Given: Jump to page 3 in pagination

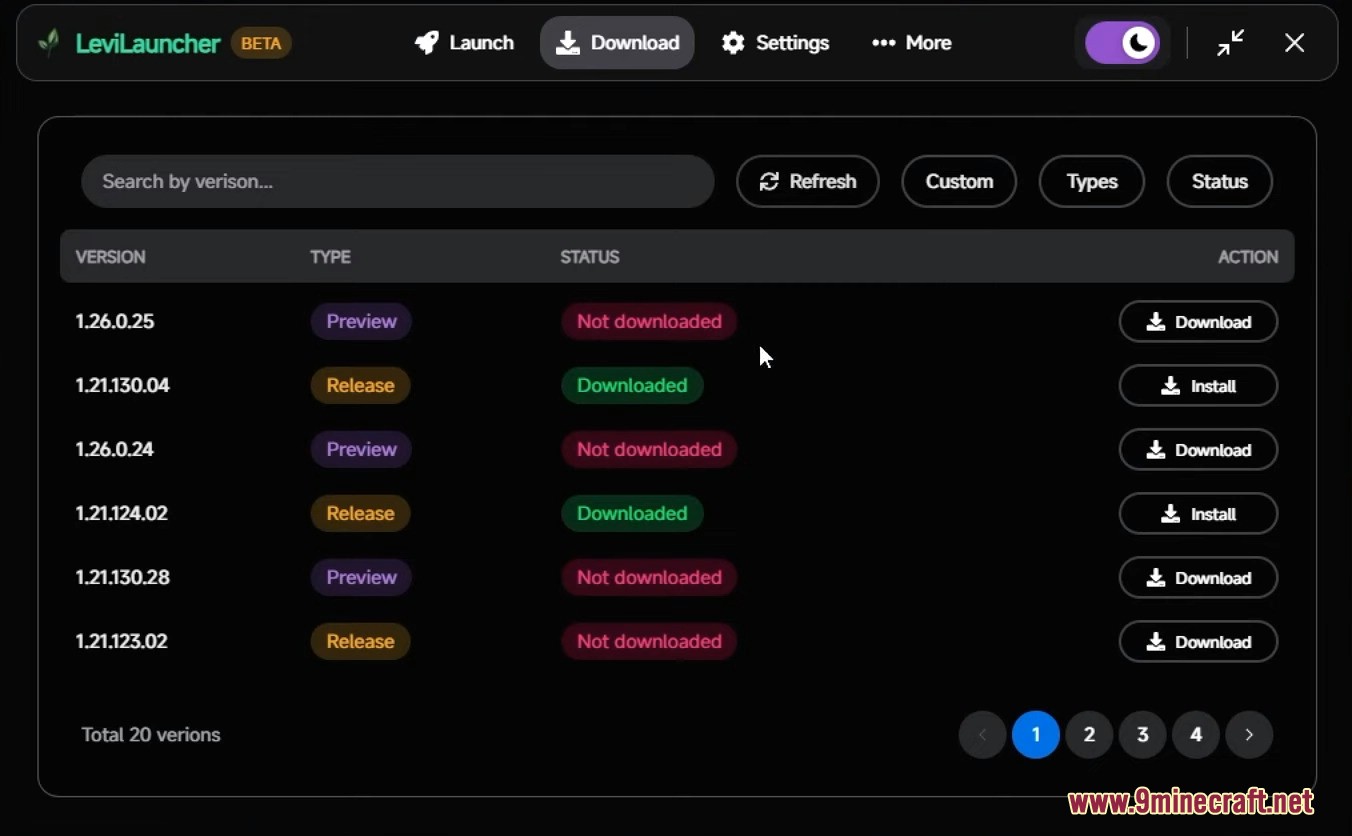Looking at the screenshot, I should point(1142,735).
